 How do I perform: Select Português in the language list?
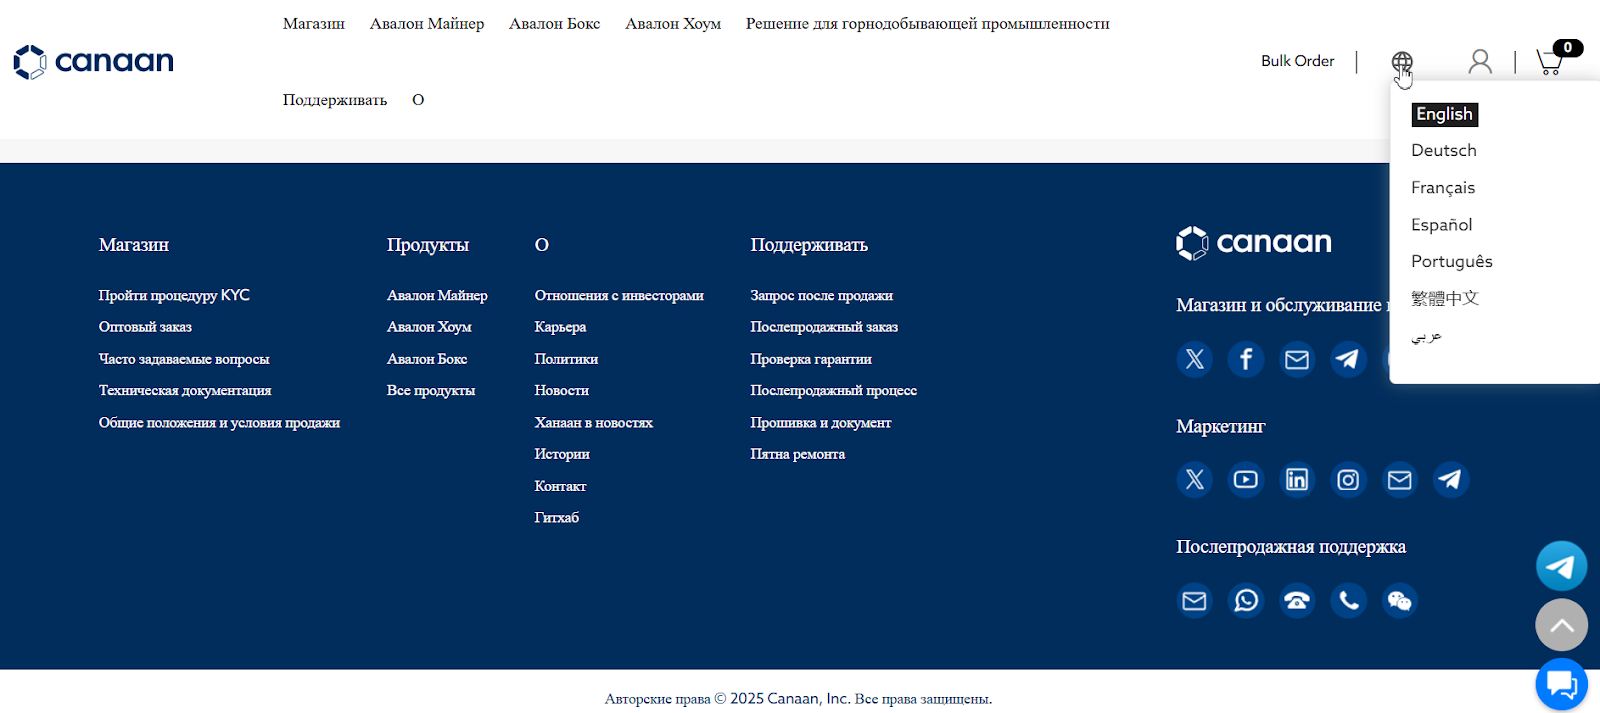(x=1451, y=261)
